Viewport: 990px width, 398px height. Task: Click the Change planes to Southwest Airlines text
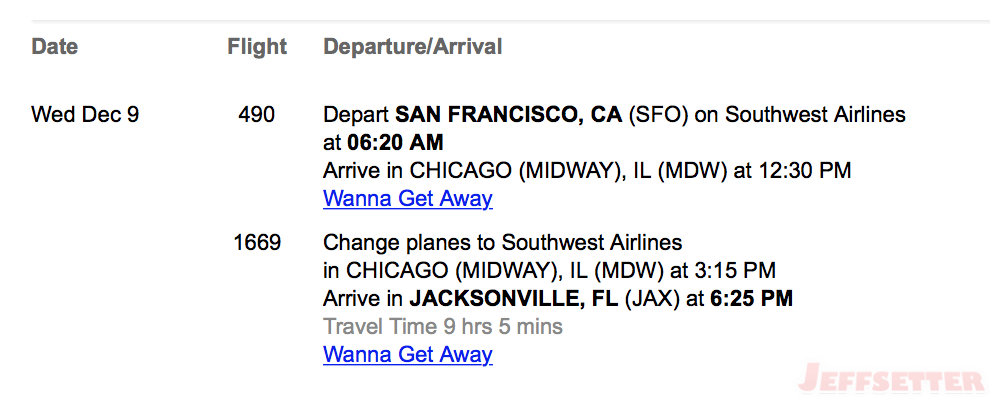coord(503,243)
